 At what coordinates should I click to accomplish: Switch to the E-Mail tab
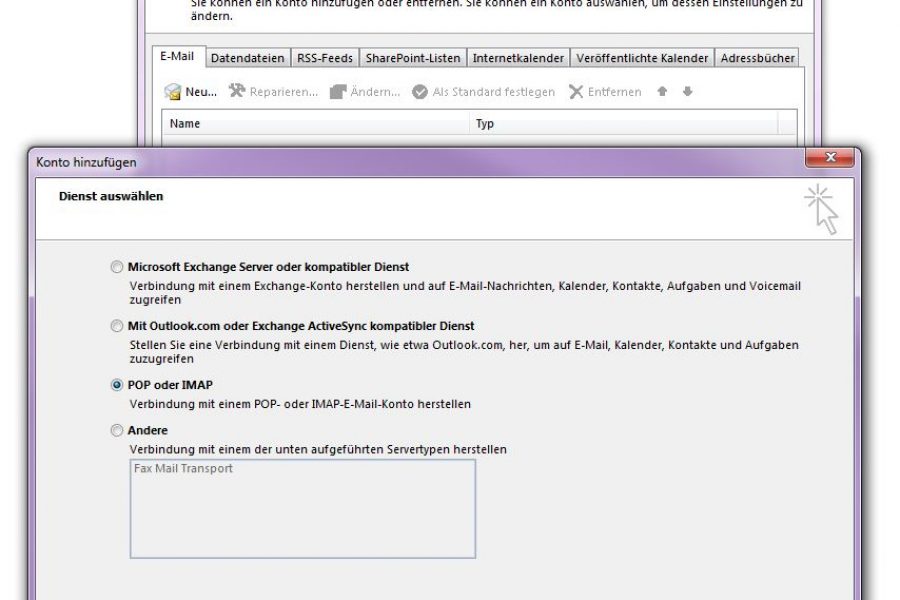coord(177,56)
